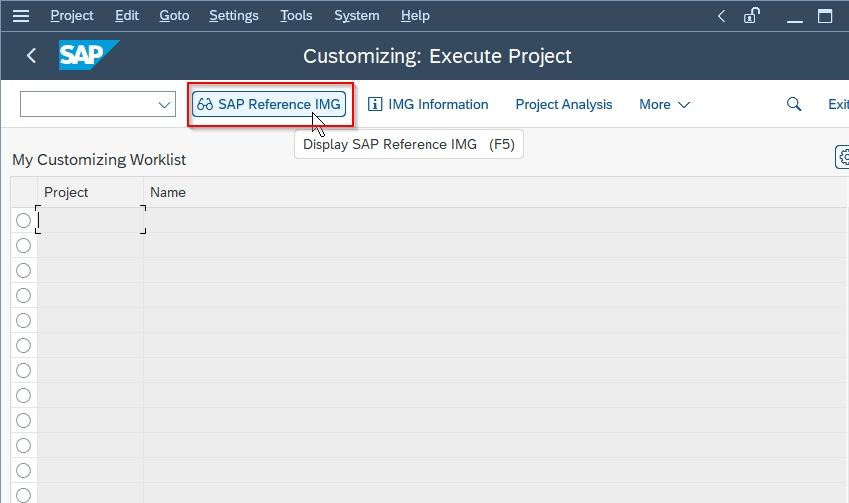Open the System menu
Screen dimensions: 849x503
(x=356, y=16)
